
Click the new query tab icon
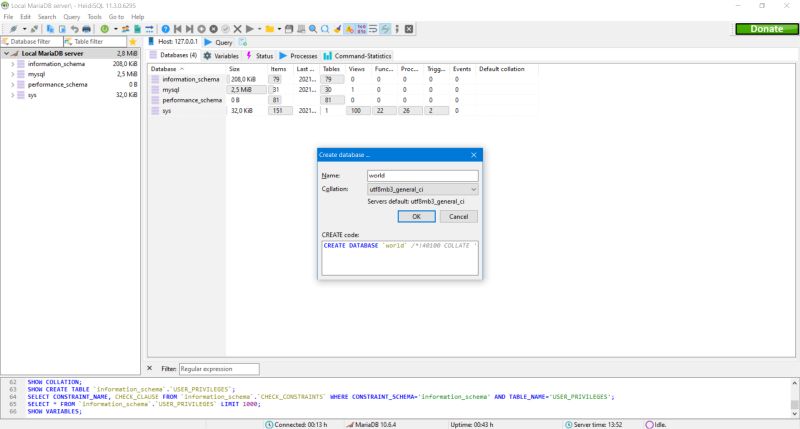point(243,42)
